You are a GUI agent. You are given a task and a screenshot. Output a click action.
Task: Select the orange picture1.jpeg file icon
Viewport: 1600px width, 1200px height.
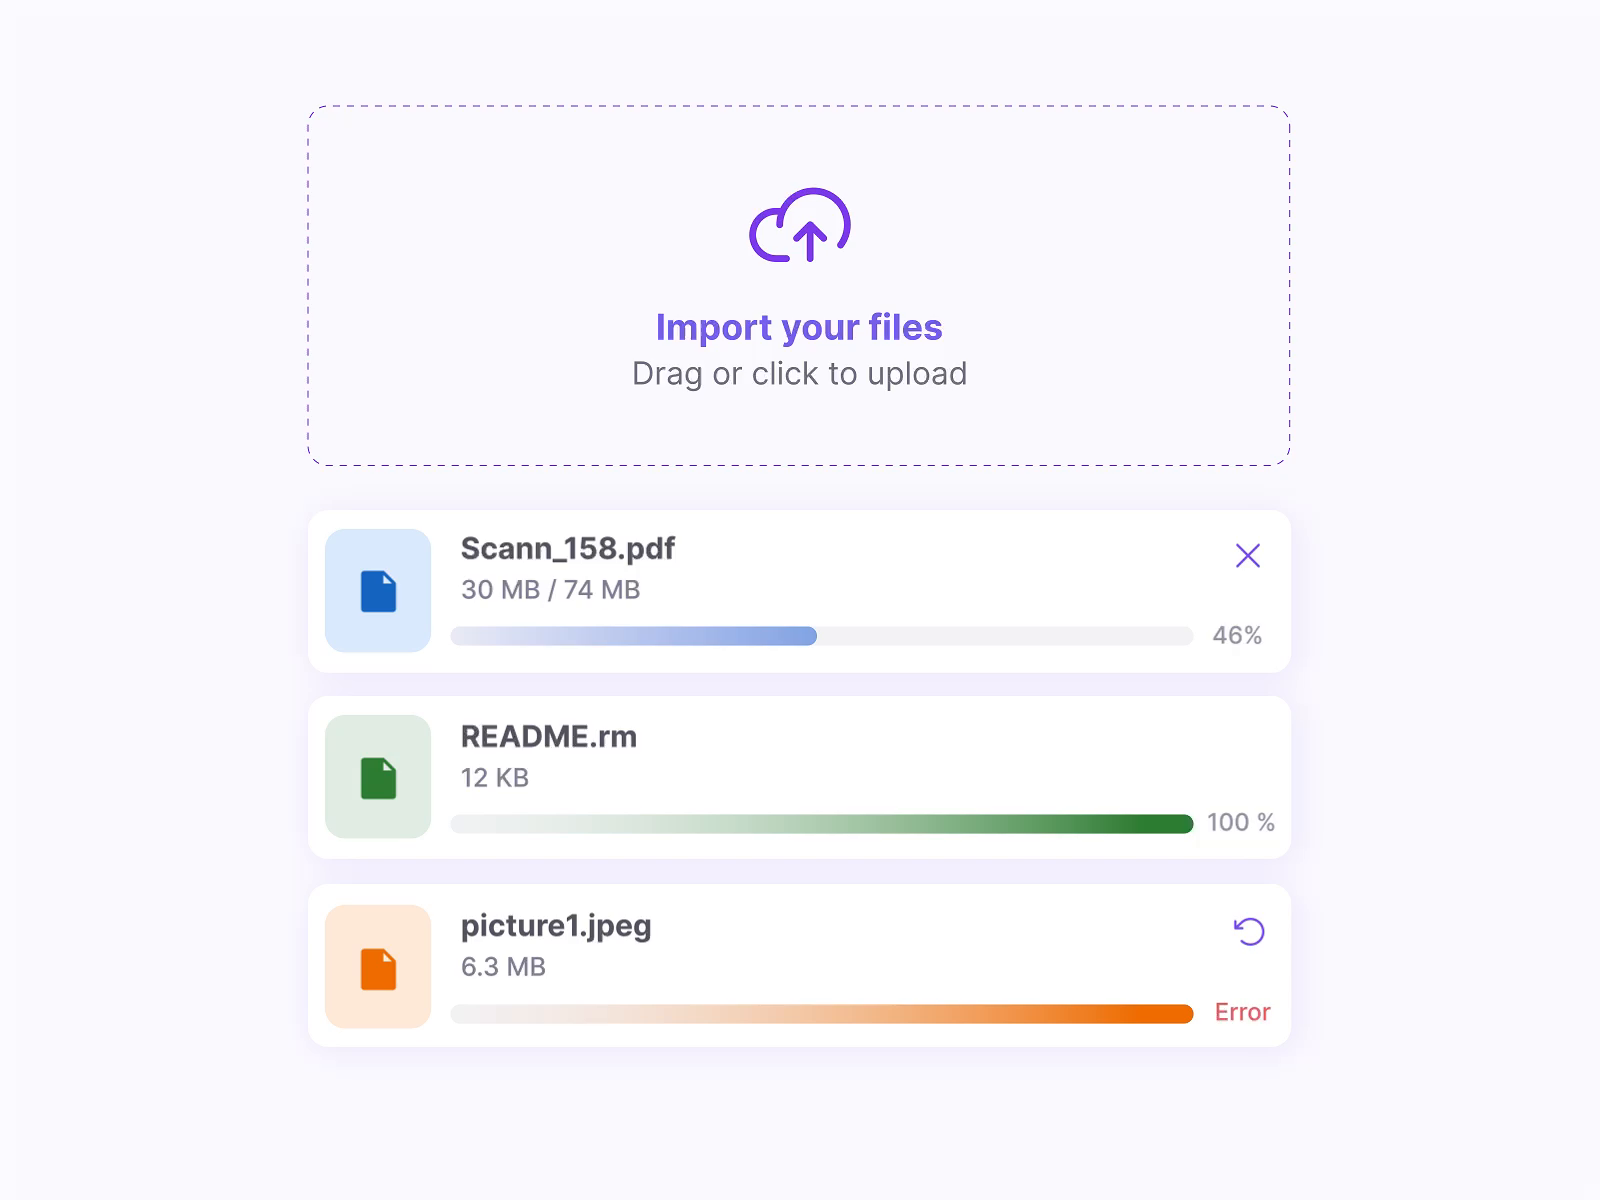[378, 965]
